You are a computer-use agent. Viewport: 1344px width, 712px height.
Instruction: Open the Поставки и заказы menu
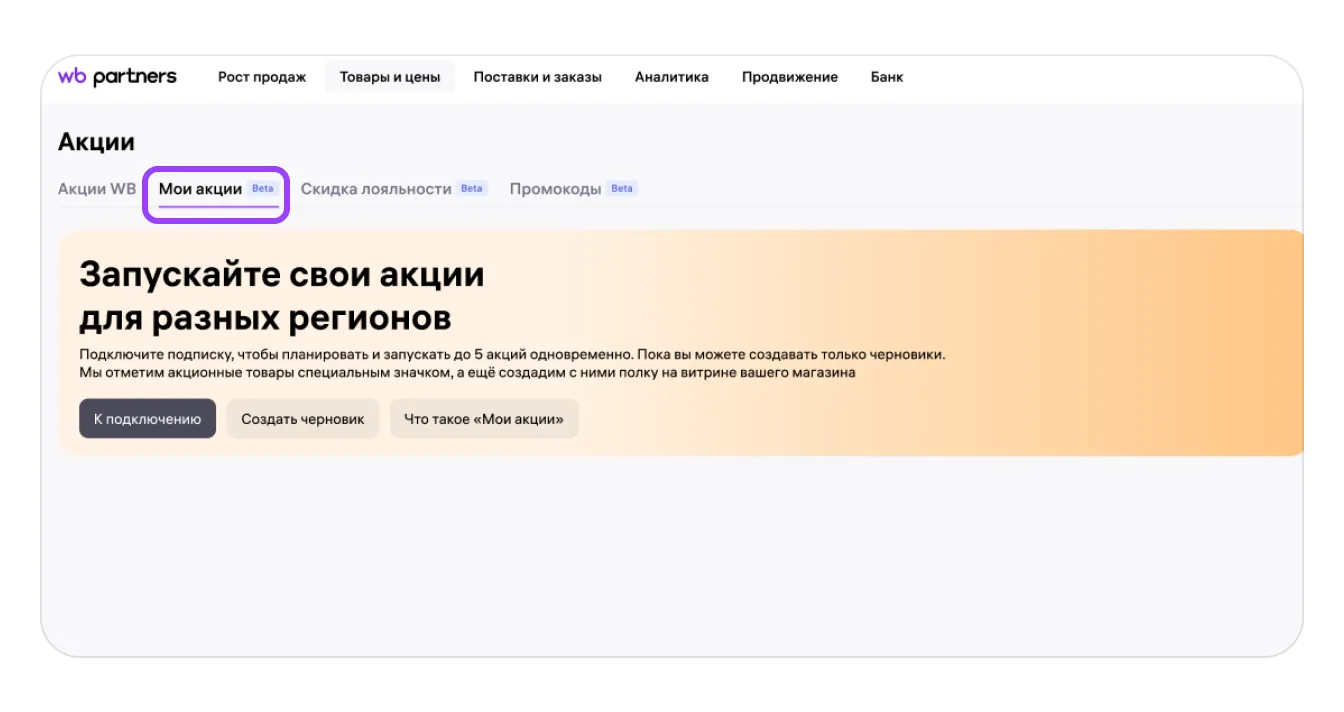(x=537, y=77)
